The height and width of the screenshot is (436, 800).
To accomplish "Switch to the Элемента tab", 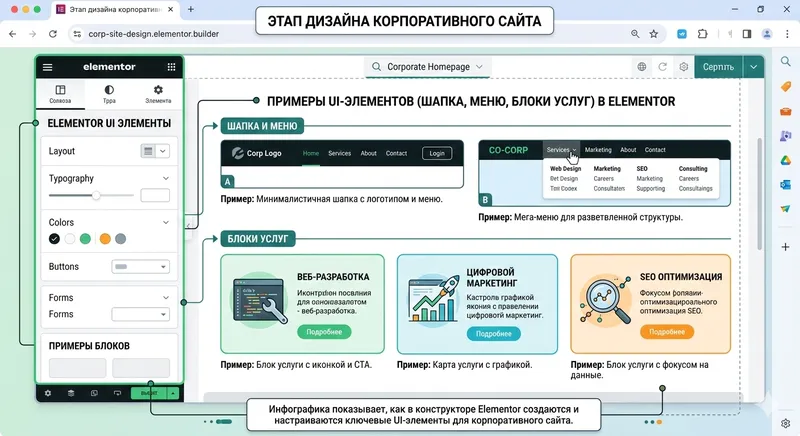I will (158, 95).
